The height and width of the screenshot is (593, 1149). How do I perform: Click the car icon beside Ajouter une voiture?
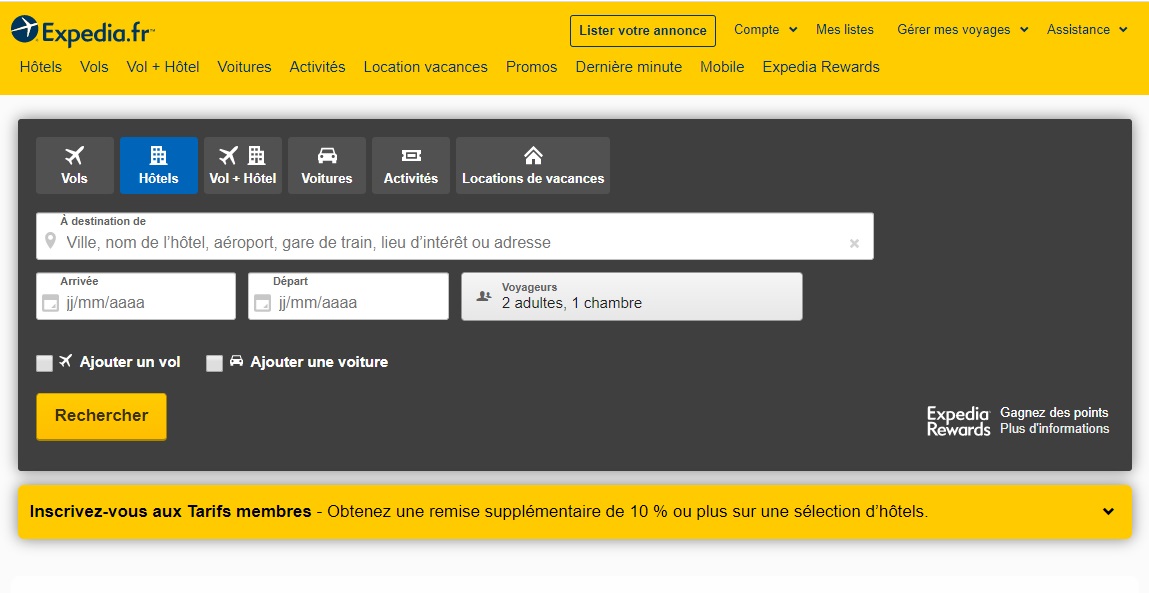[x=236, y=361]
